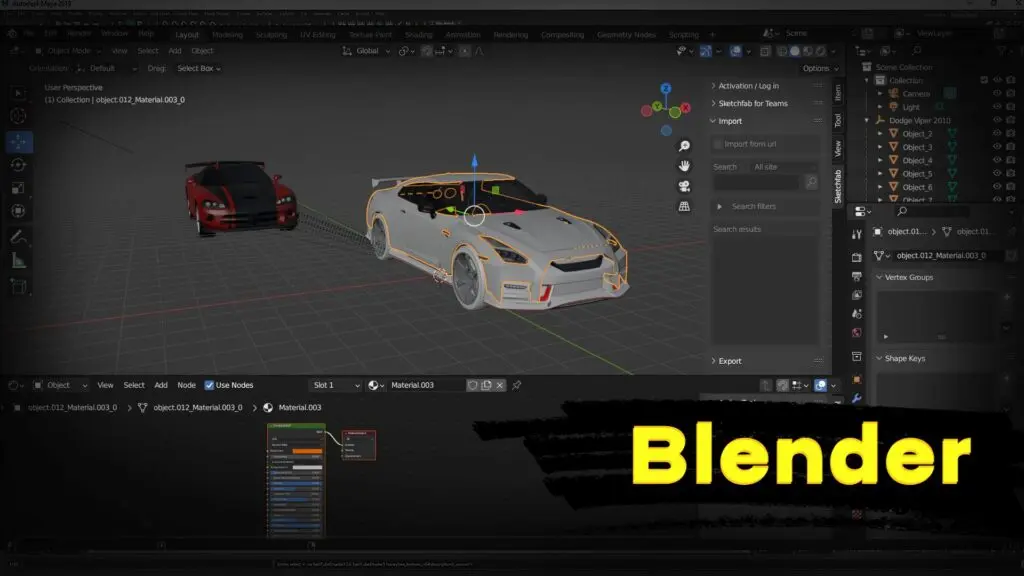Viewport: 1024px width, 576px height.
Task: Open the View Layer properties tab
Action: (x=856, y=295)
